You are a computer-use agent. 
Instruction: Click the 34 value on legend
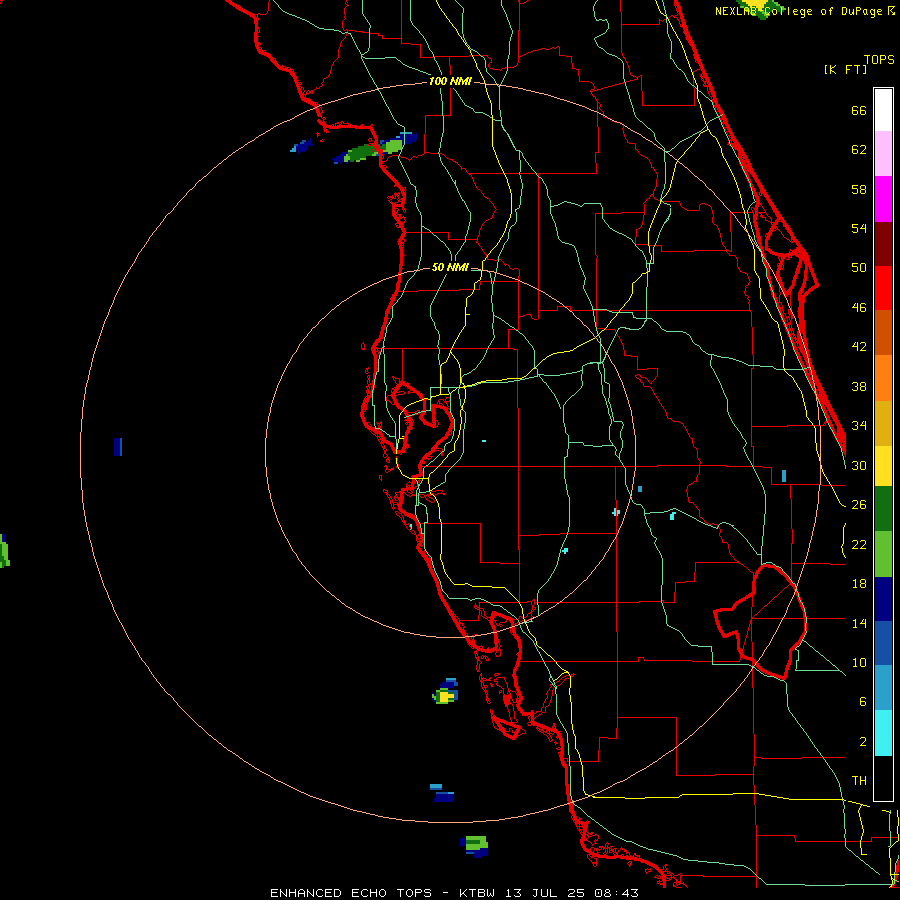(x=859, y=426)
